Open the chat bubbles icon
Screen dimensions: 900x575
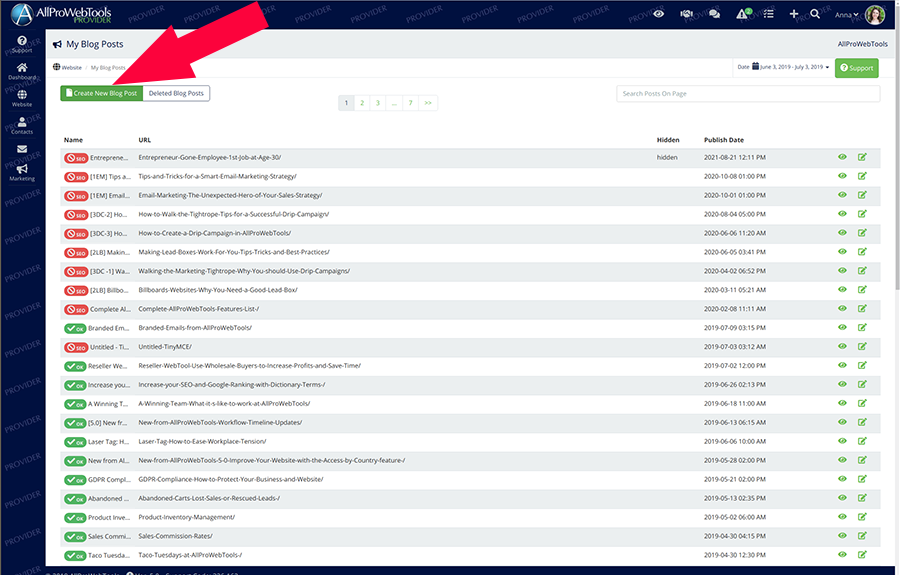click(714, 14)
